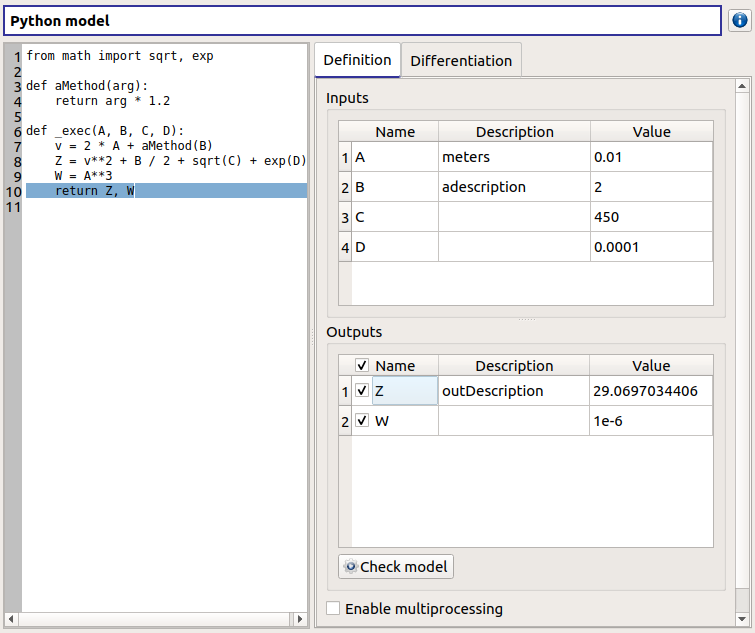The width and height of the screenshot is (755, 633).
Task: Click the Check model button
Action: click(x=396, y=567)
